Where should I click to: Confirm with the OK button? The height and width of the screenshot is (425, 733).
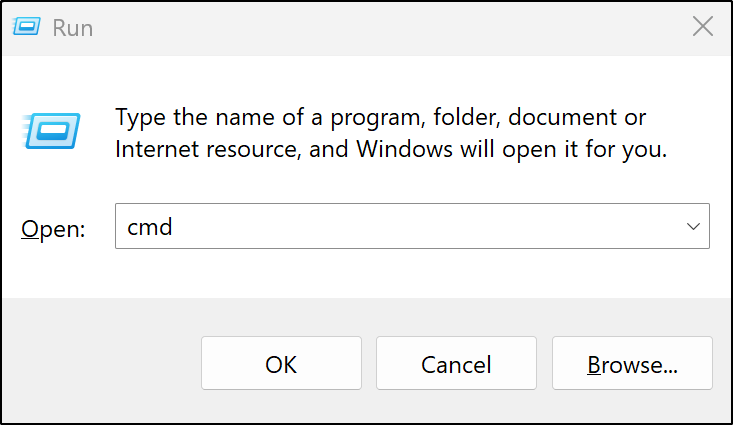click(281, 363)
